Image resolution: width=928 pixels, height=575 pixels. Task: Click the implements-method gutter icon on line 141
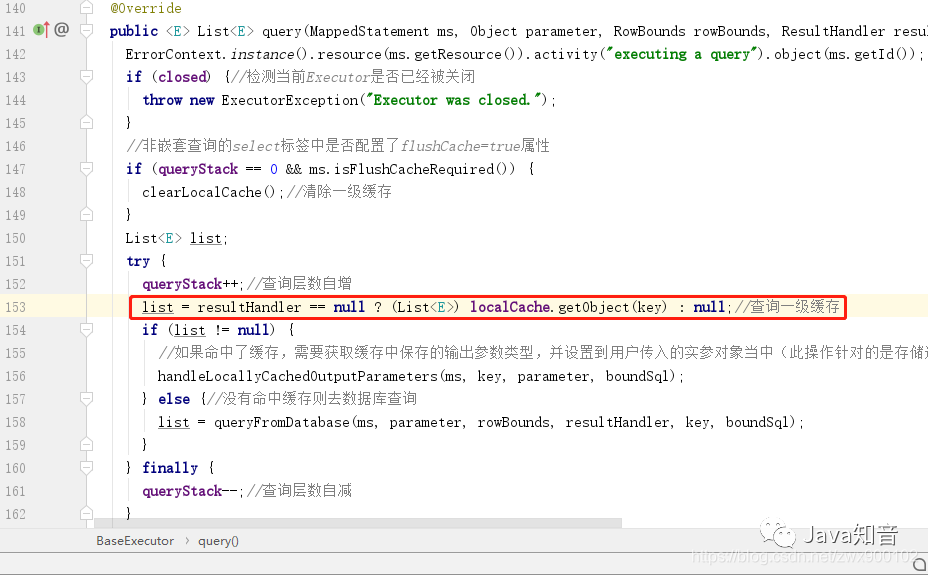tap(41, 29)
